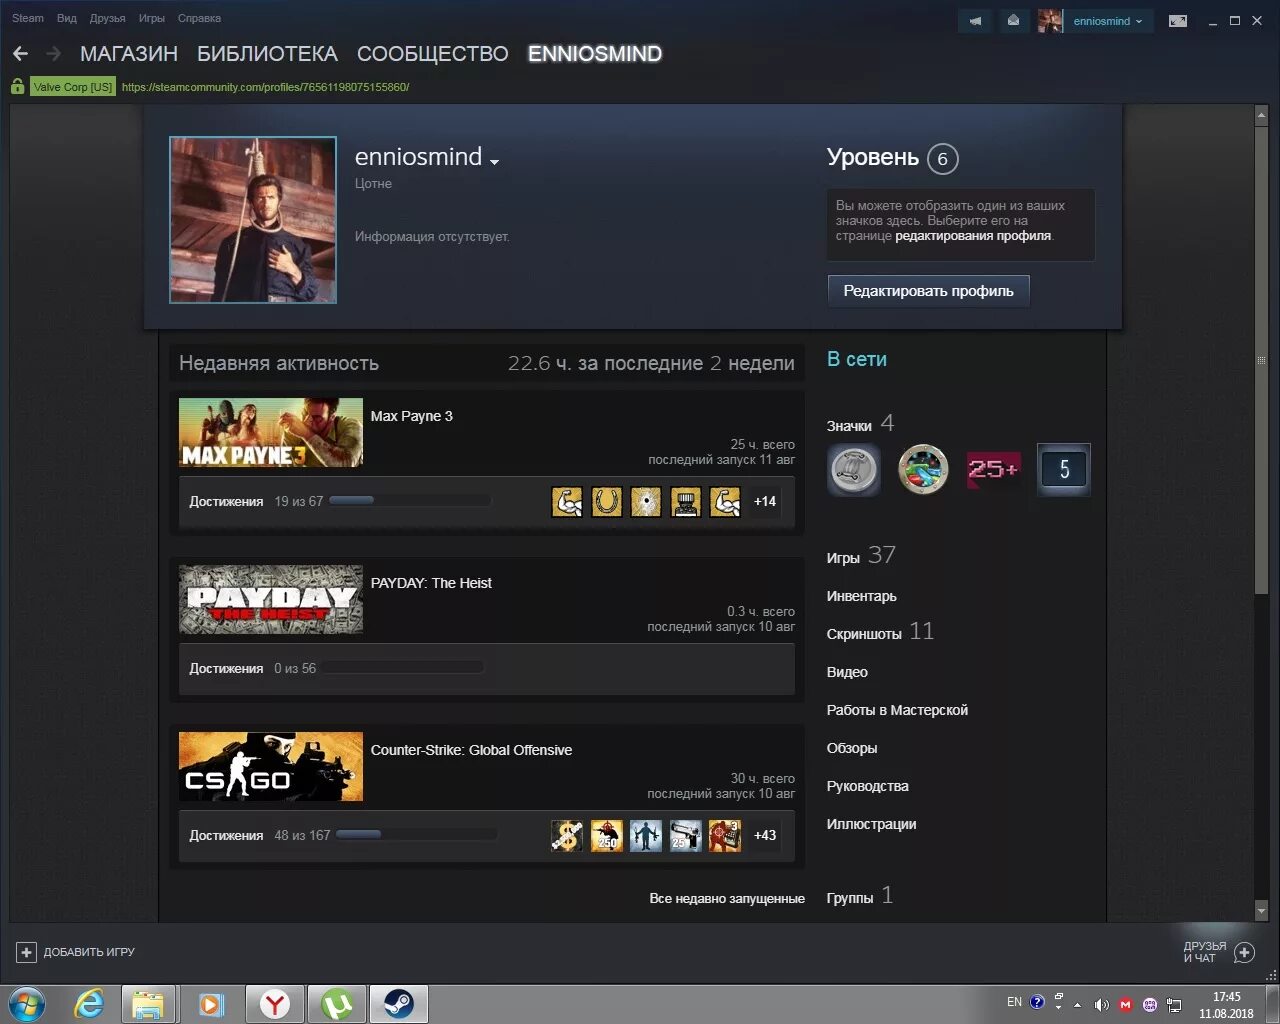
Task: Click the Max Payne 3 game banner
Action: click(271, 432)
